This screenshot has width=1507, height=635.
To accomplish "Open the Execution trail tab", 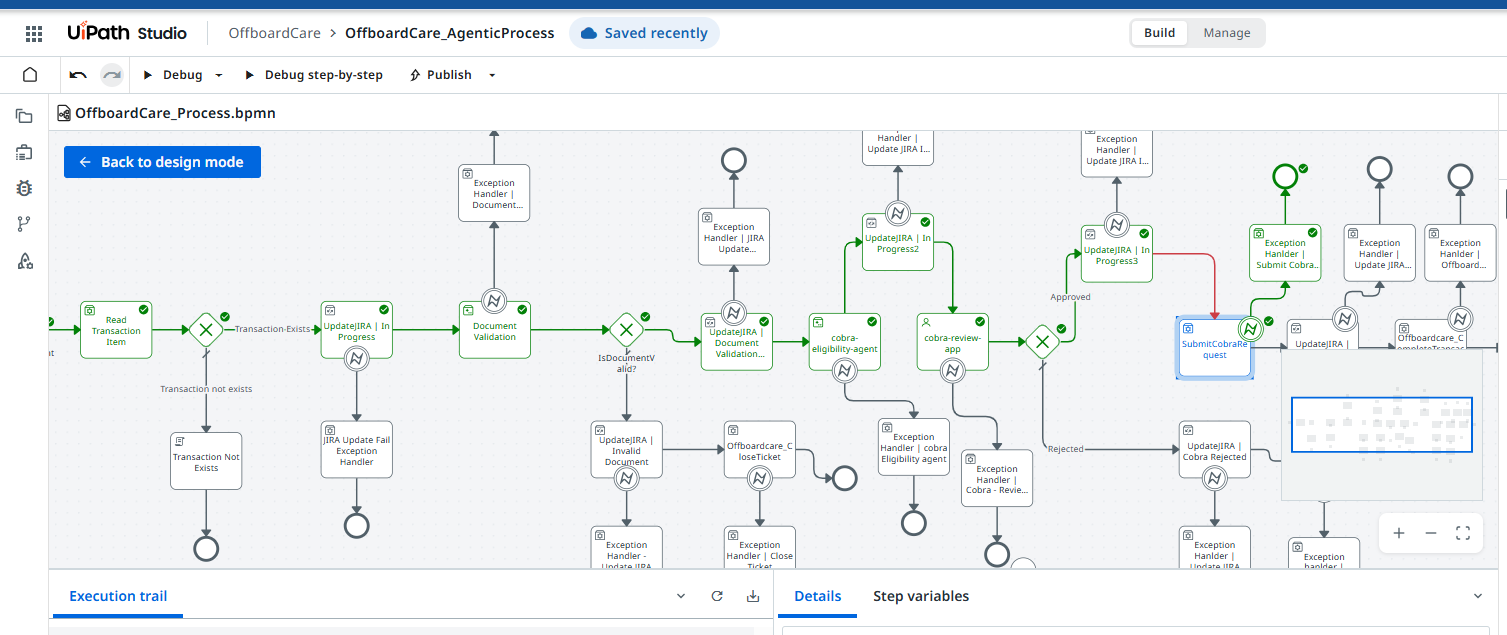I will [x=118, y=596].
